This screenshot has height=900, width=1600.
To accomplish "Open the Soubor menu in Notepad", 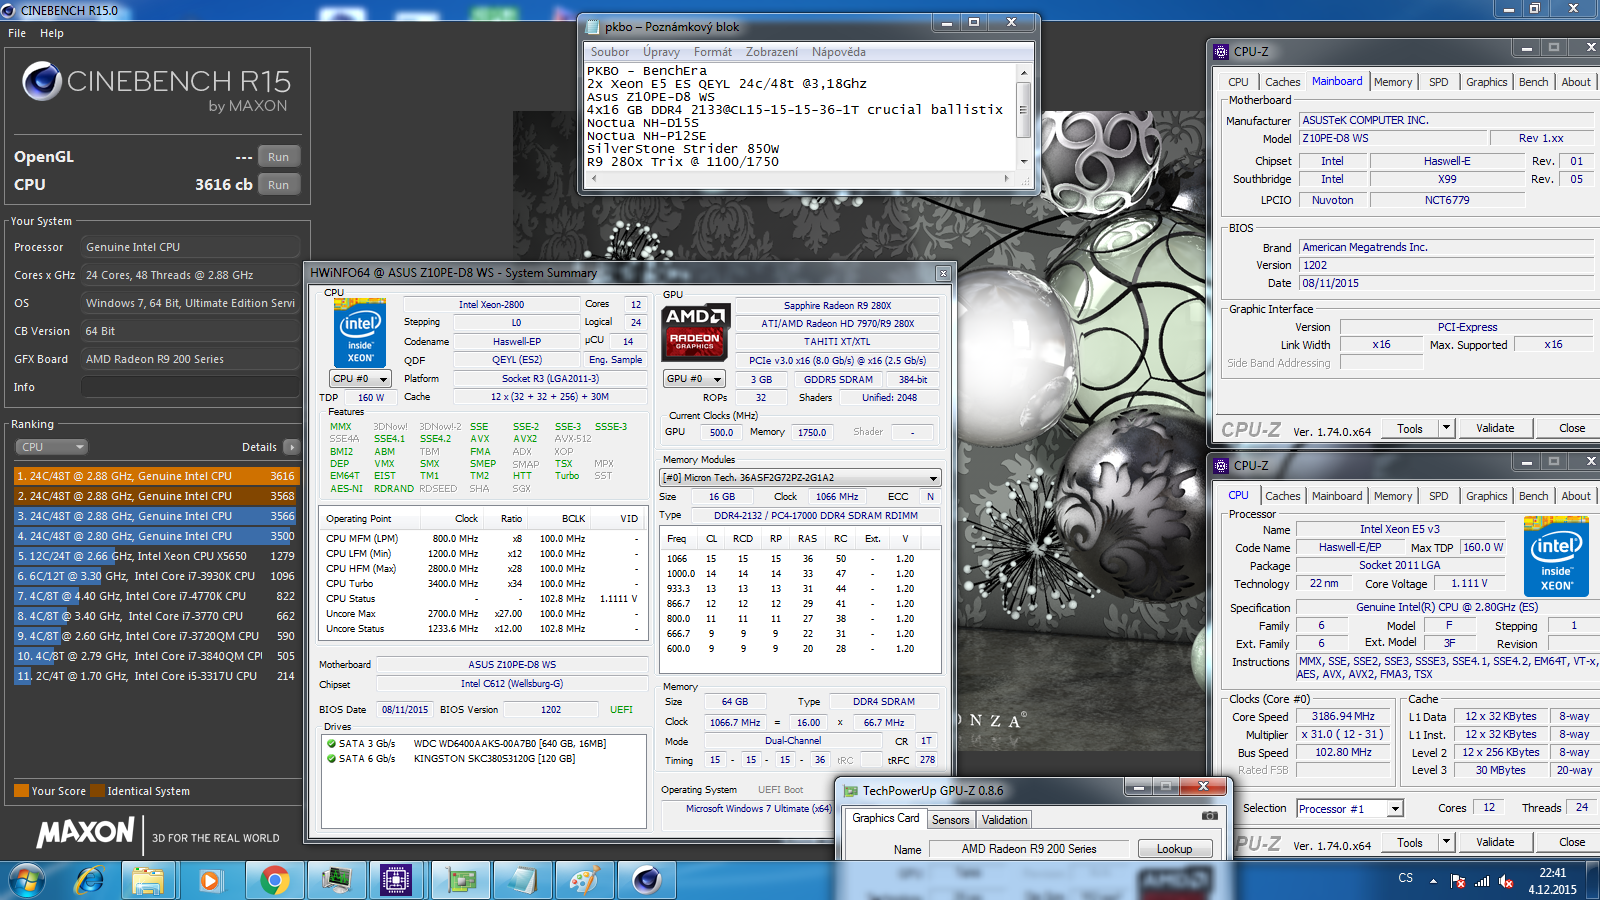I will (x=610, y=52).
